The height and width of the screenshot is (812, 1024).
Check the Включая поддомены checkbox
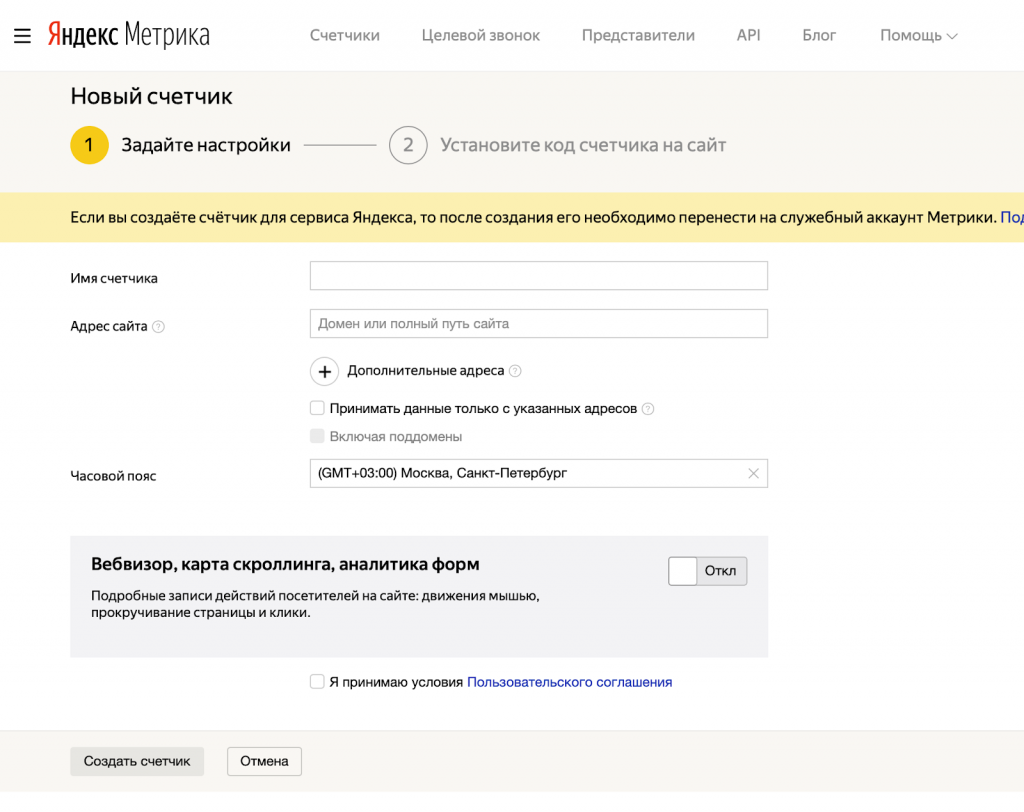317,436
